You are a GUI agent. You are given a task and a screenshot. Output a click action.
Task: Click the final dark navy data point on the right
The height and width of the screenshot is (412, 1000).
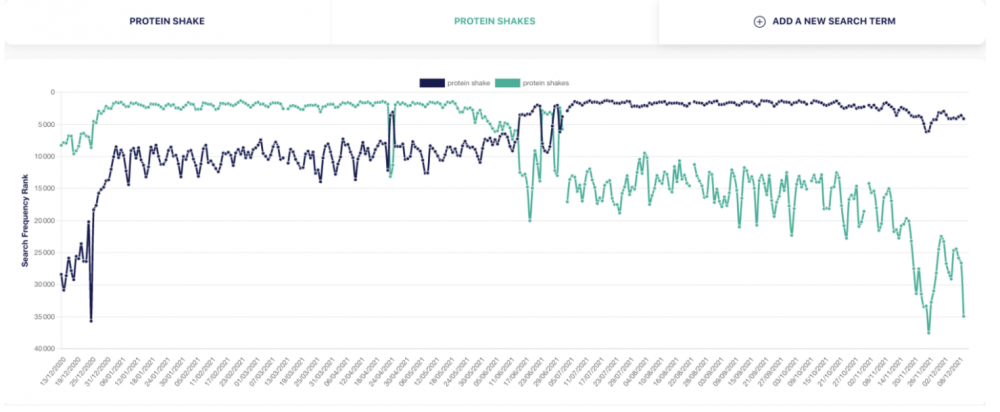(964, 119)
